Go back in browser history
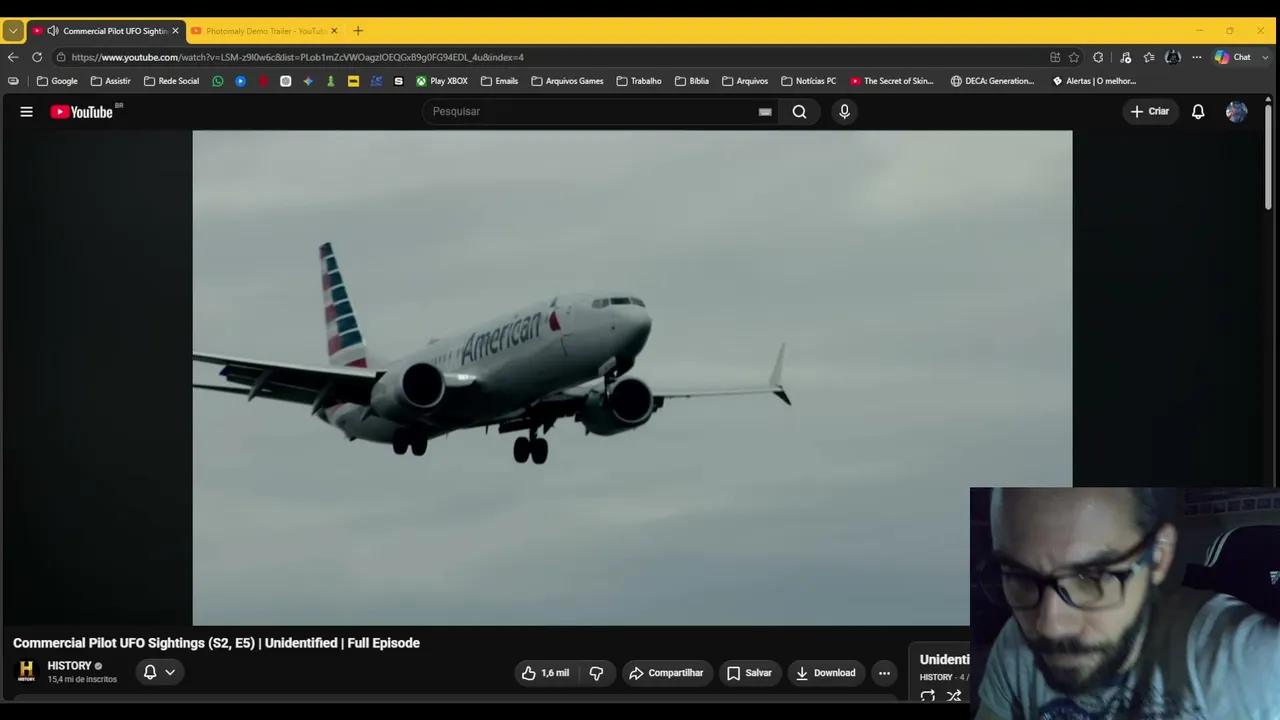 click(x=13, y=57)
